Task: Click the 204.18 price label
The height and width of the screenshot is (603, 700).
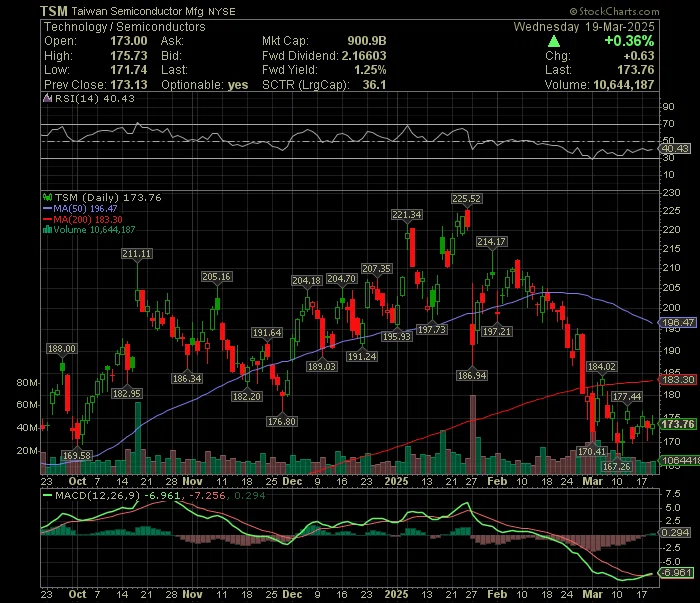Action: coord(307,280)
